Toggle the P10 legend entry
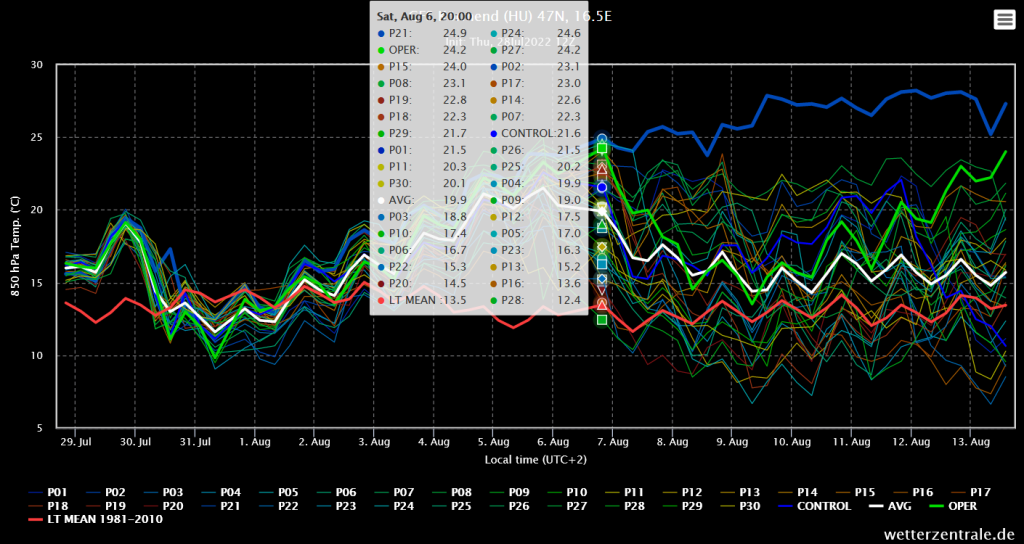1024x544 pixels. [x=577, y=492]
